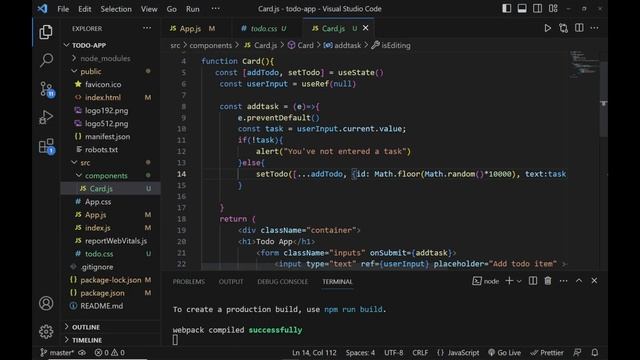Open the Extensions view
The height and width of the screenshot is (360, 640).
point(47,146)
